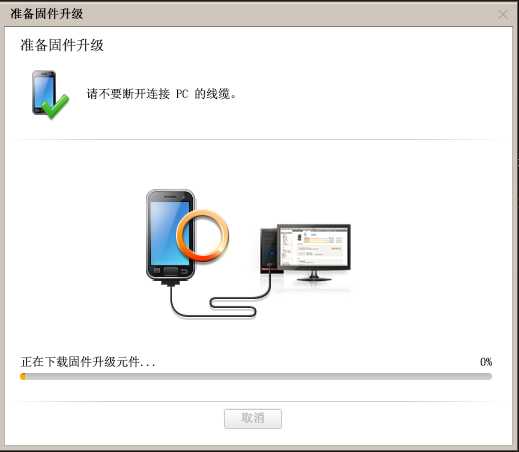The height and width of the screenshot is (452, 519).
Task: Close the 准备固件升级 dialog window
Action: click(x=503, y=14)
